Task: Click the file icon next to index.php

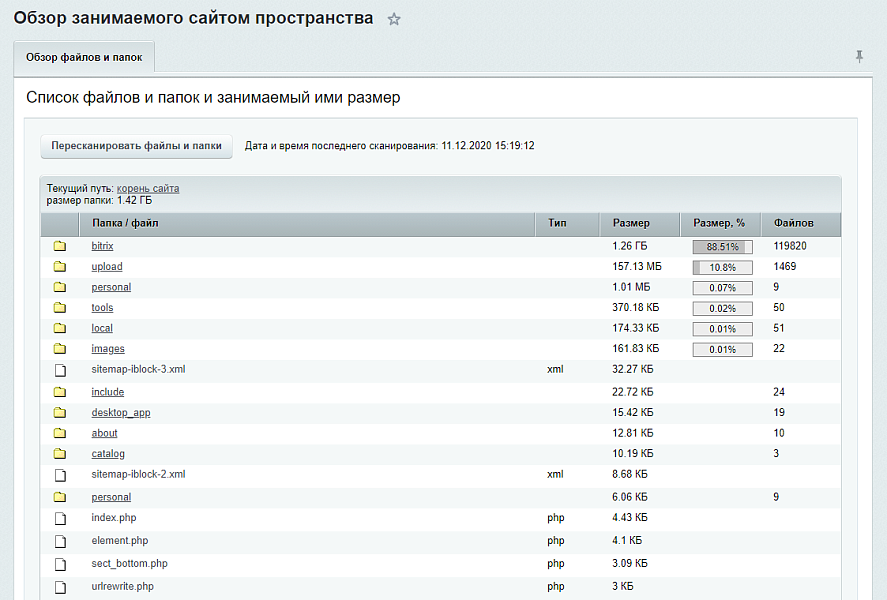Action: click(60, 518)
